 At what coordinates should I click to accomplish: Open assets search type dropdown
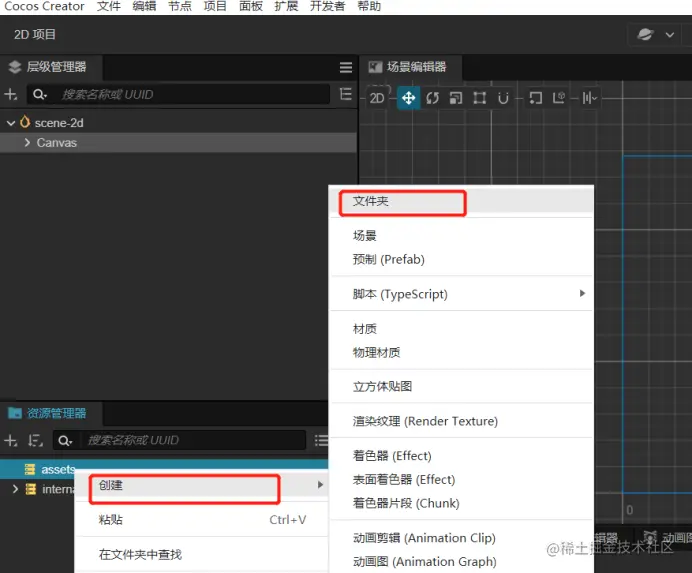[65, 440]
